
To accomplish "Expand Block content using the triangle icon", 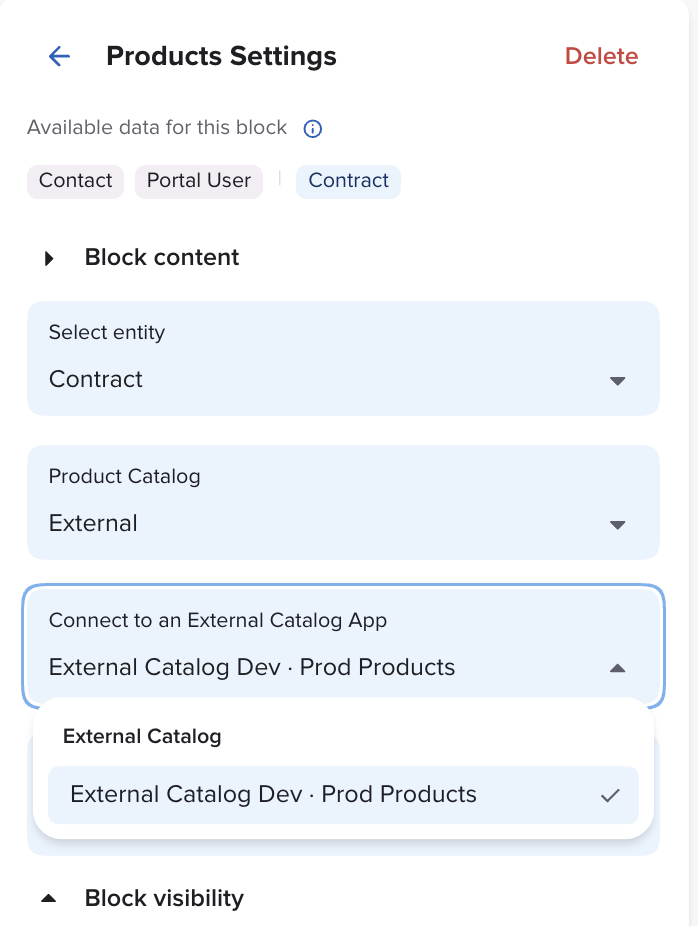I will tap(49, 259).
